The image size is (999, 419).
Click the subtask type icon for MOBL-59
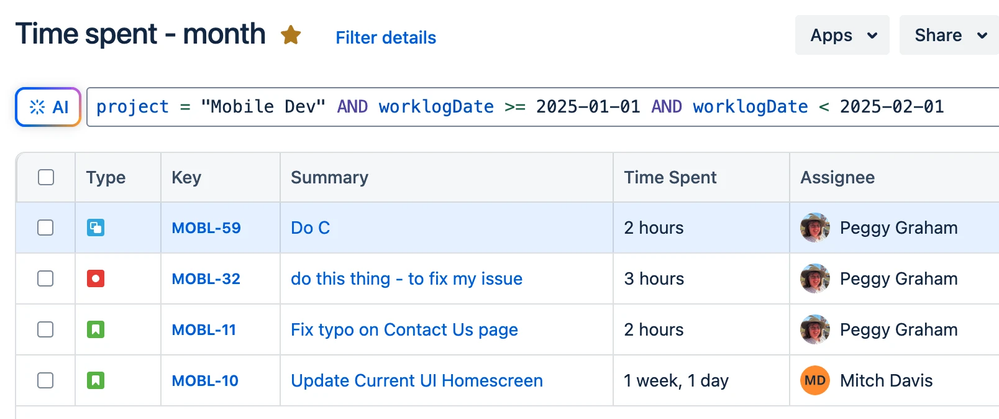click(x=96, y=228)
